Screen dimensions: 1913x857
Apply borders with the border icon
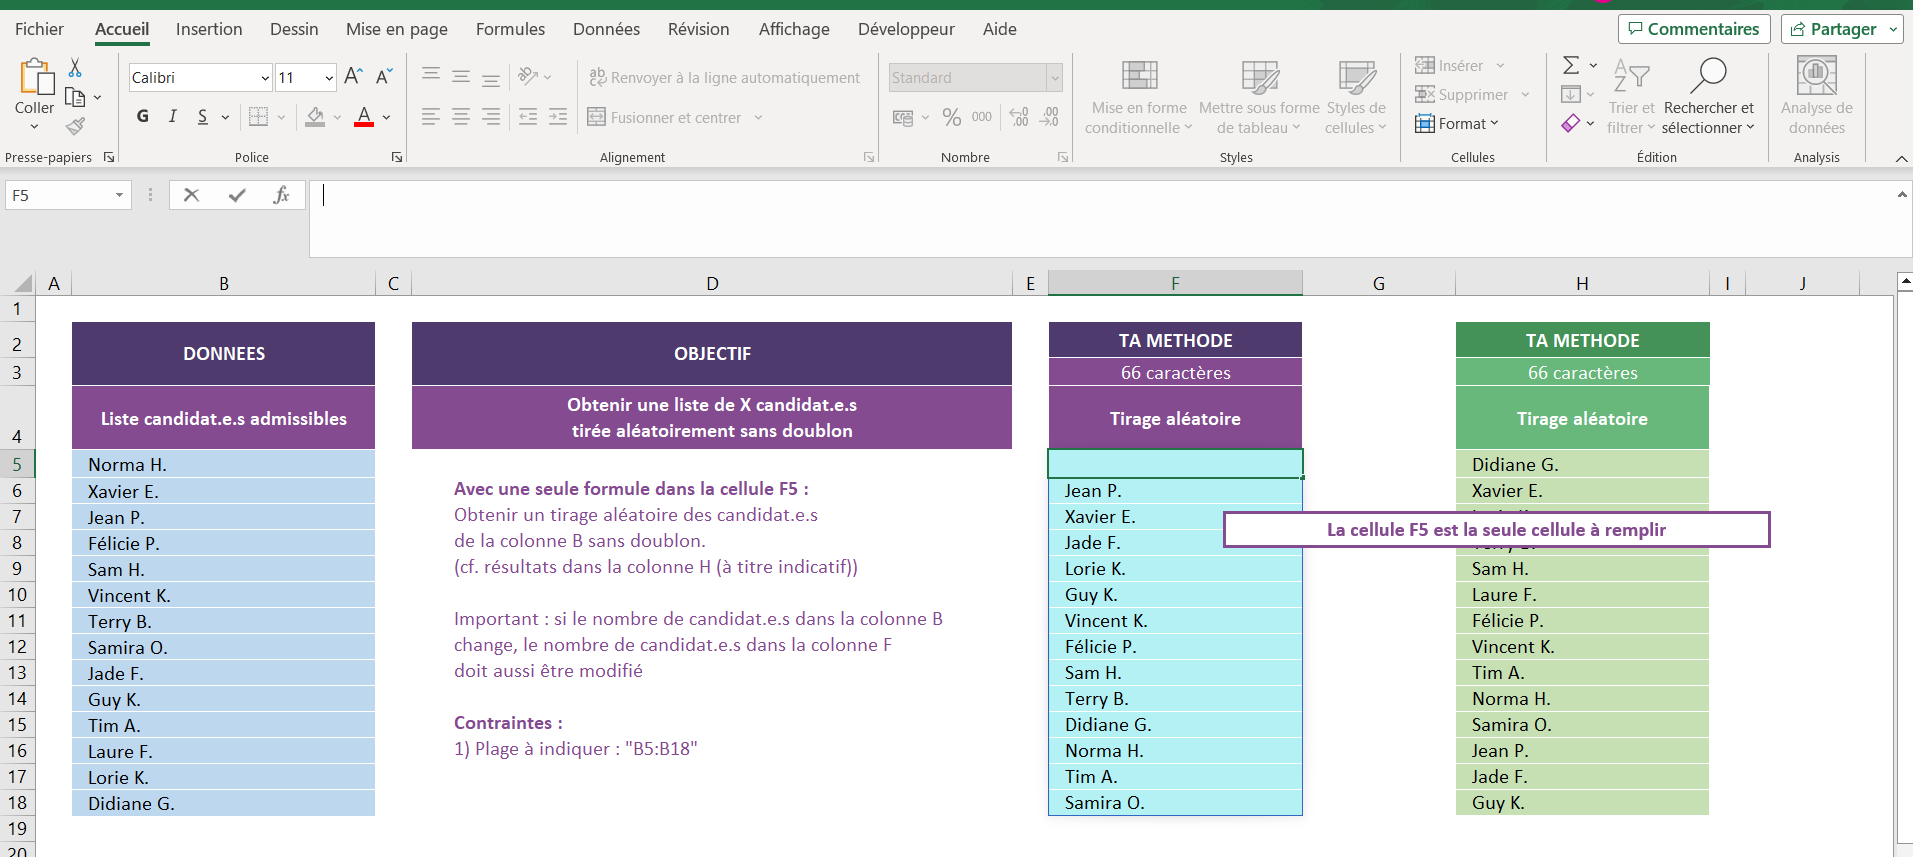258,117
